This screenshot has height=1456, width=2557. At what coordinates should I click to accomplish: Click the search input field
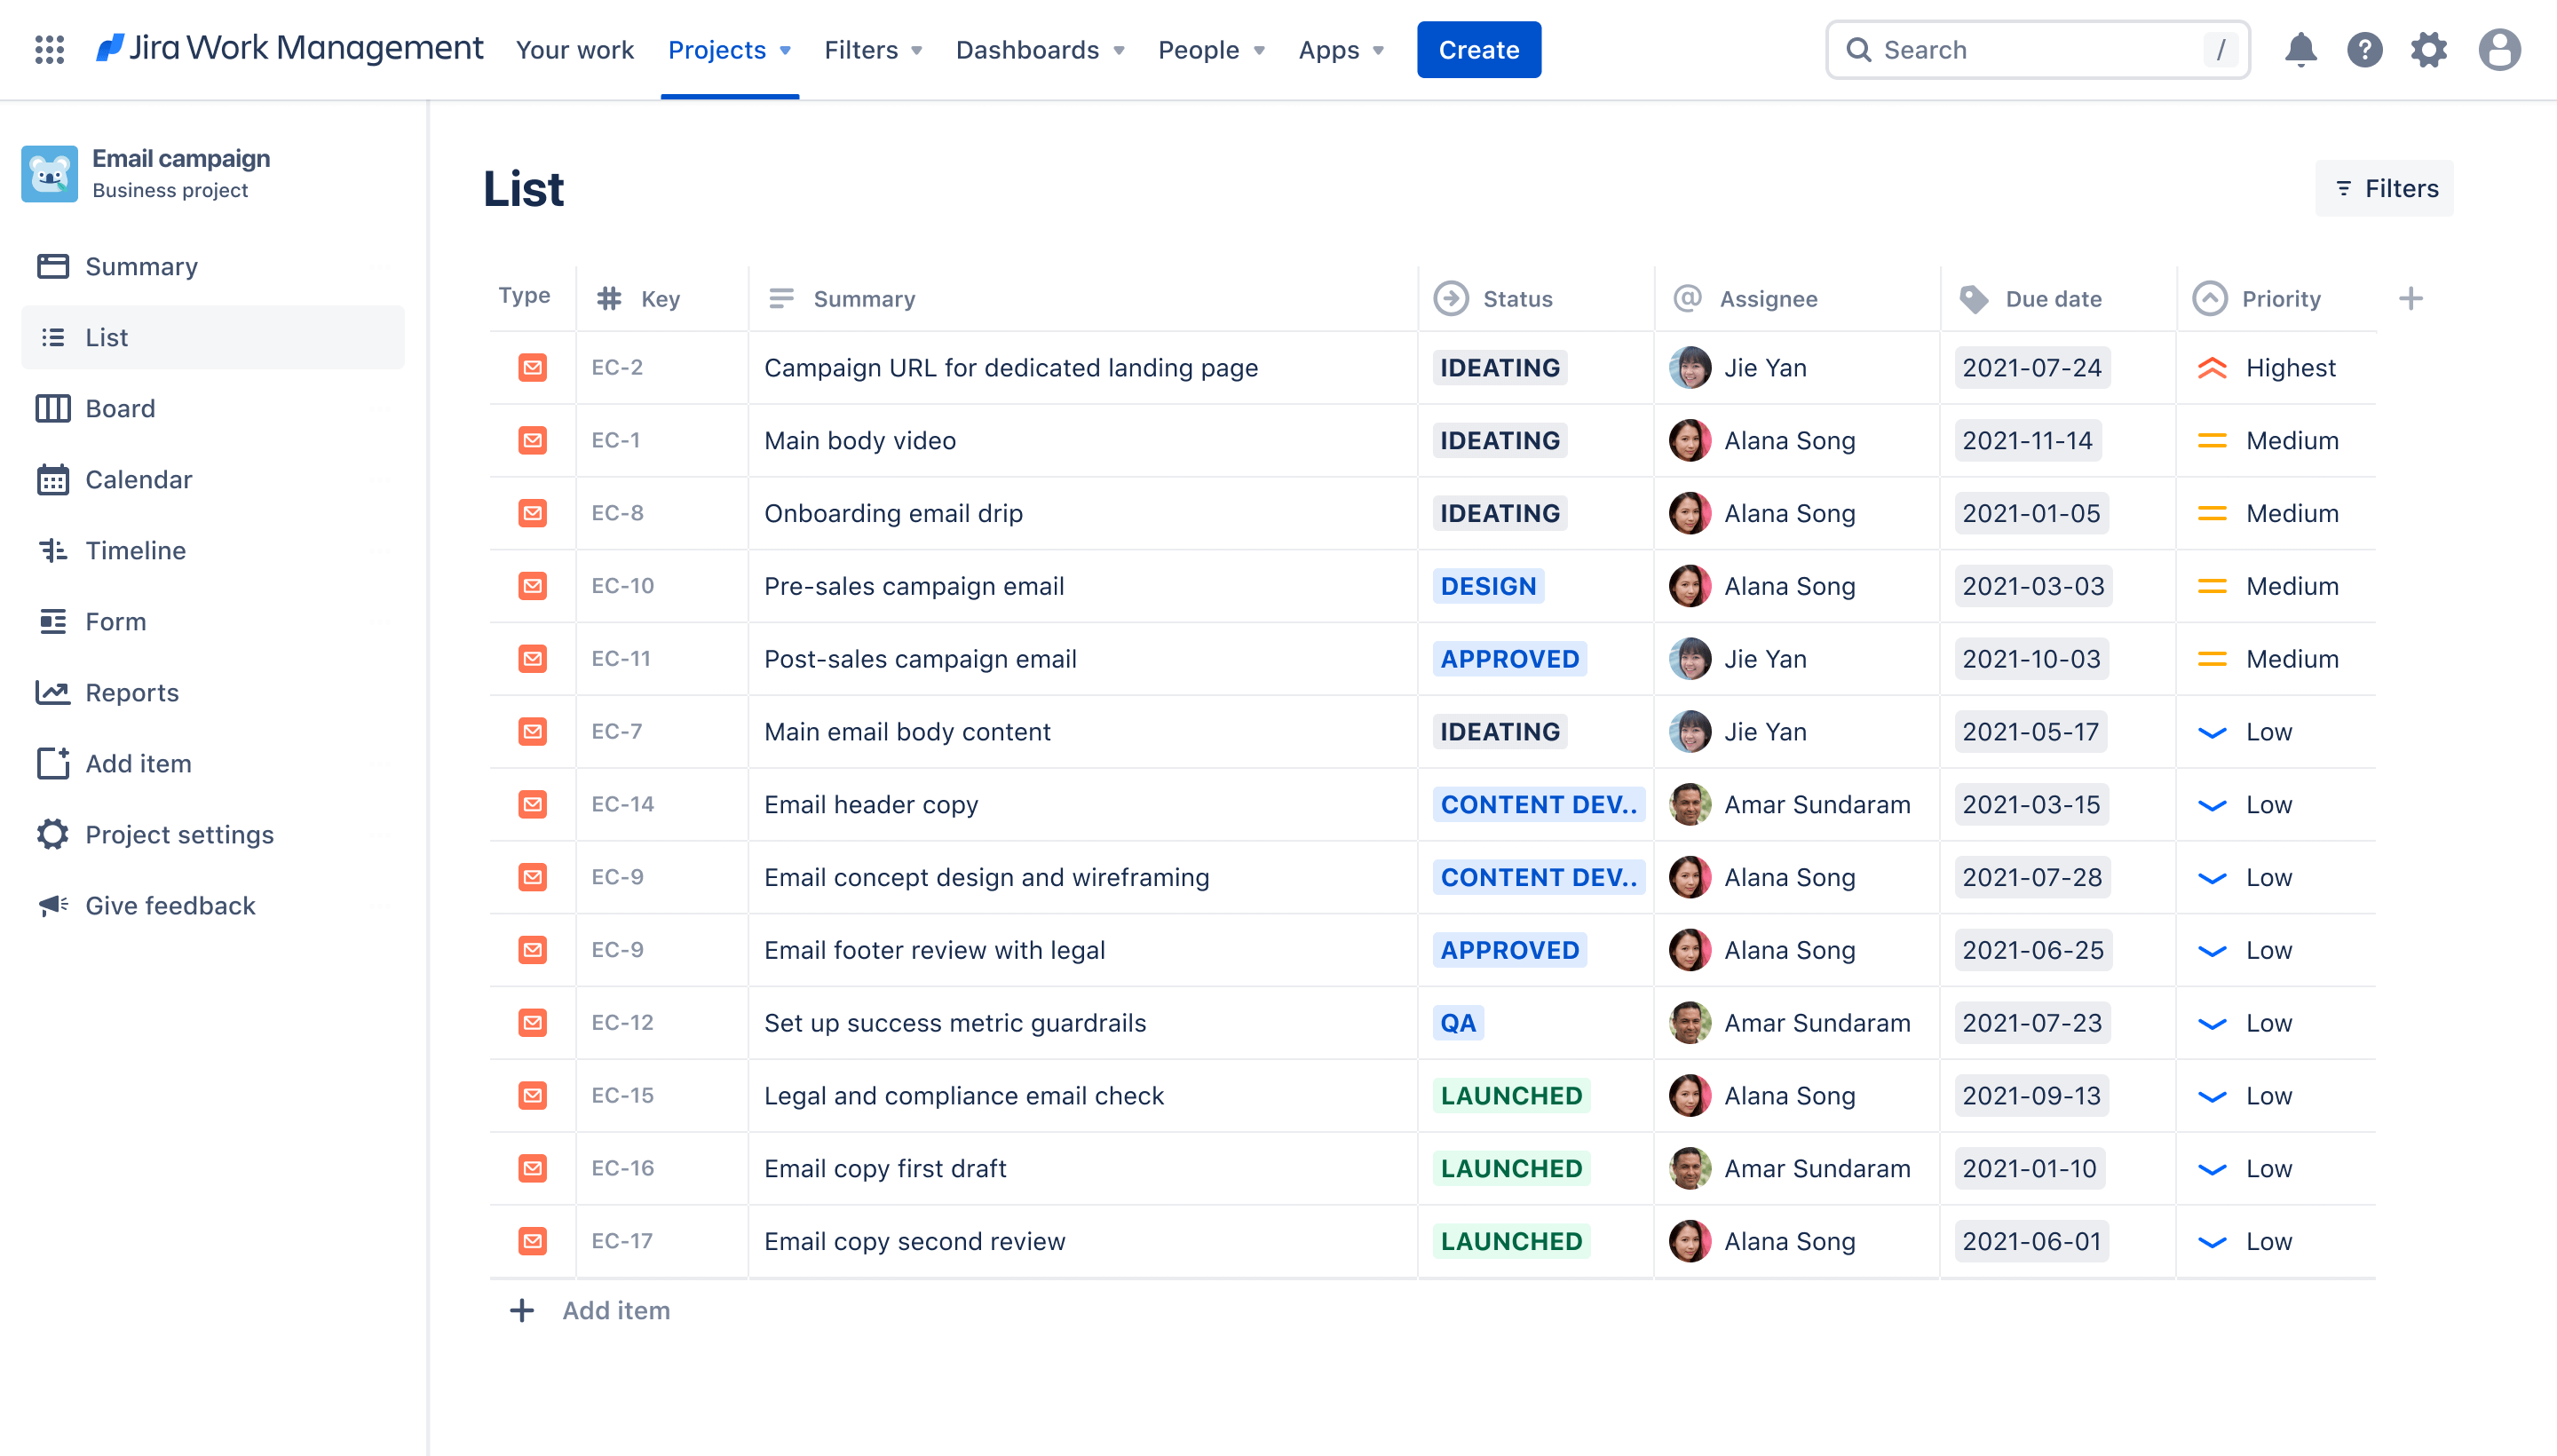tap(2038, 49)
